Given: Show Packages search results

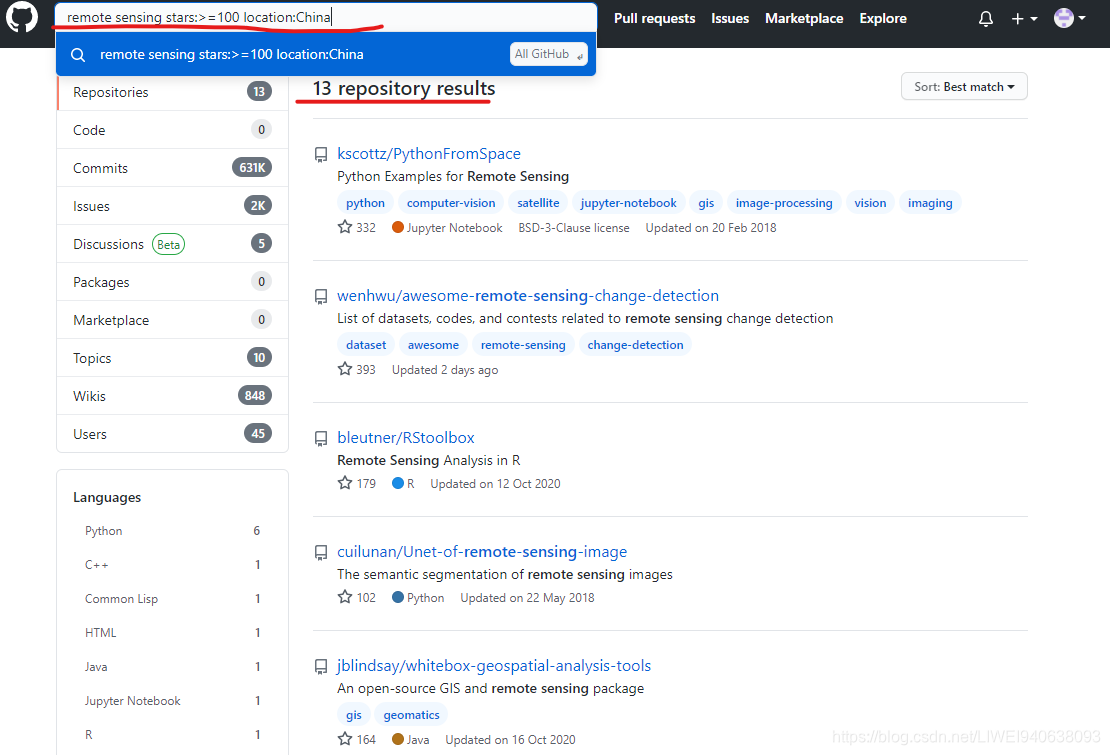Looking at the screenshot, I should coord(172,282).
